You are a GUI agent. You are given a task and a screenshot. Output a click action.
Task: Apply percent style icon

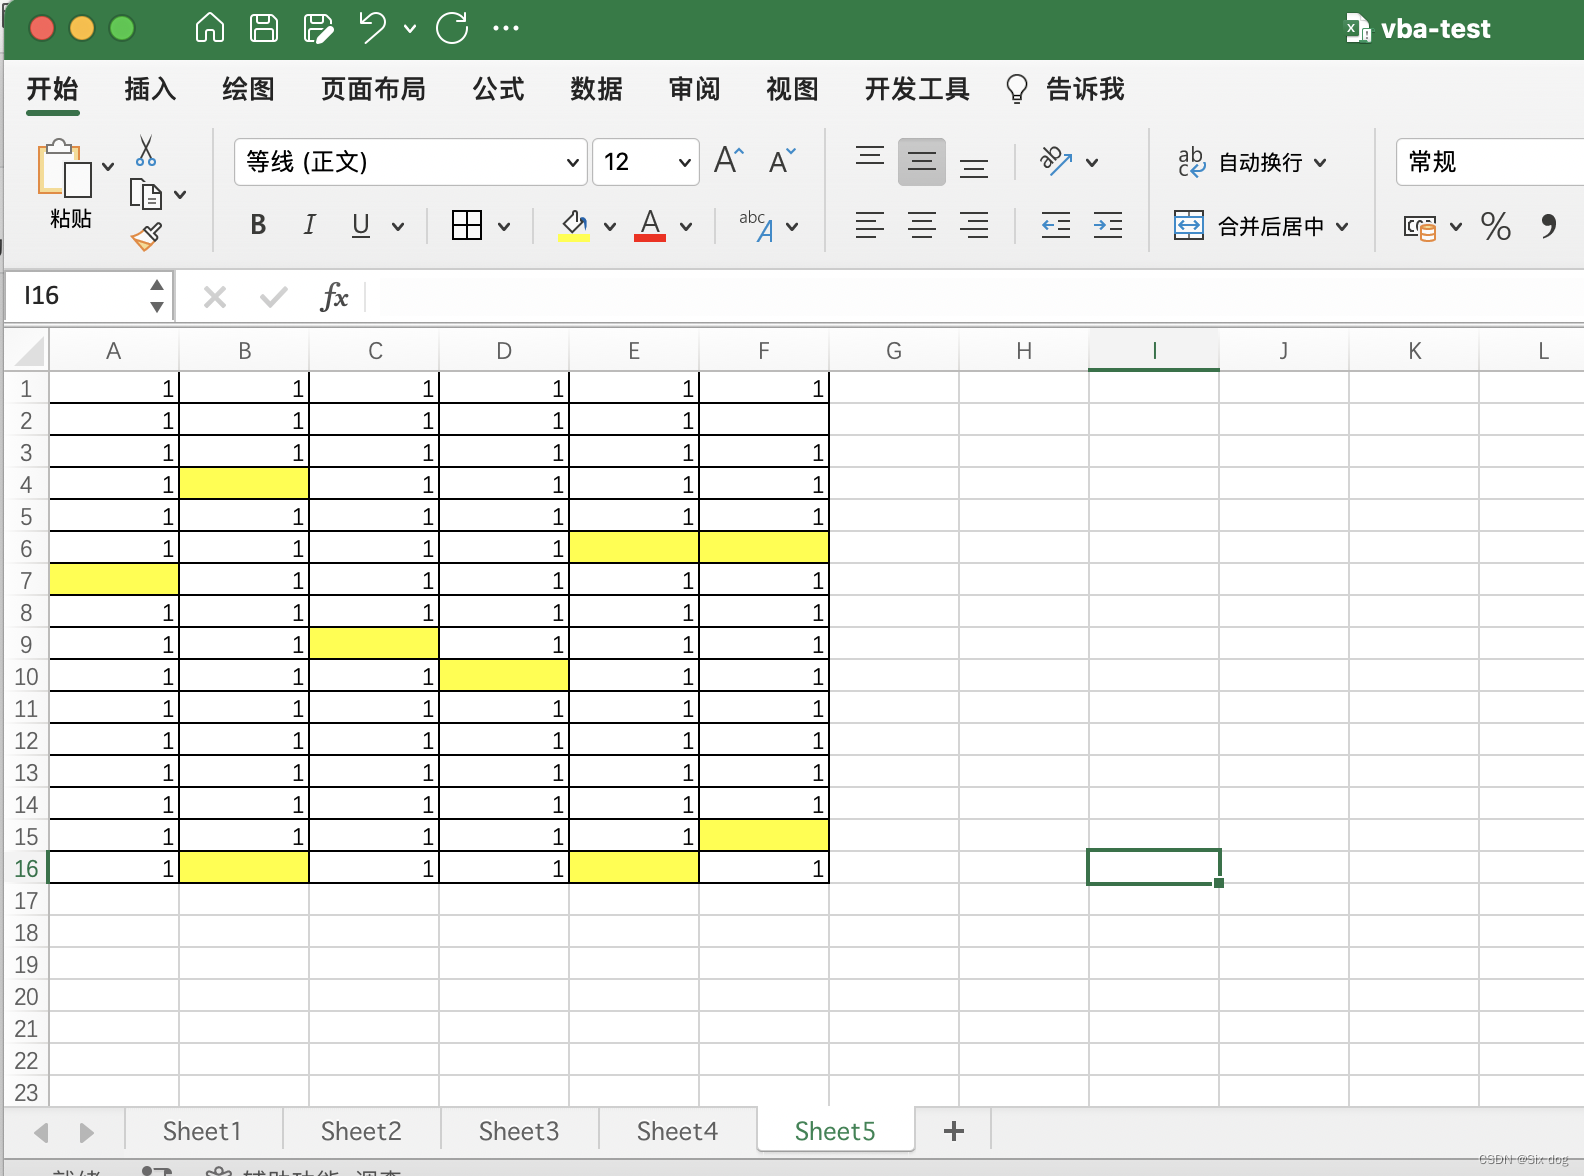1496,227
